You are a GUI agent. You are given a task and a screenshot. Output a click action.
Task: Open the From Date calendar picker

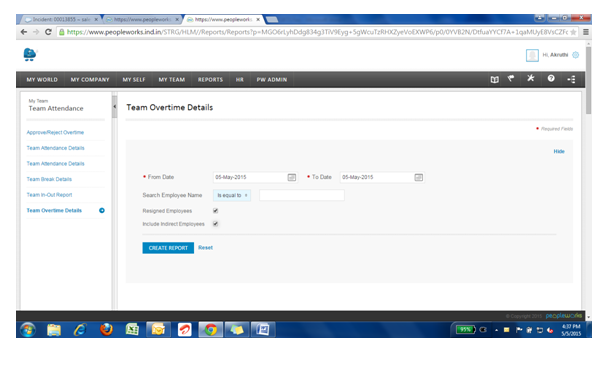point(292,177)
